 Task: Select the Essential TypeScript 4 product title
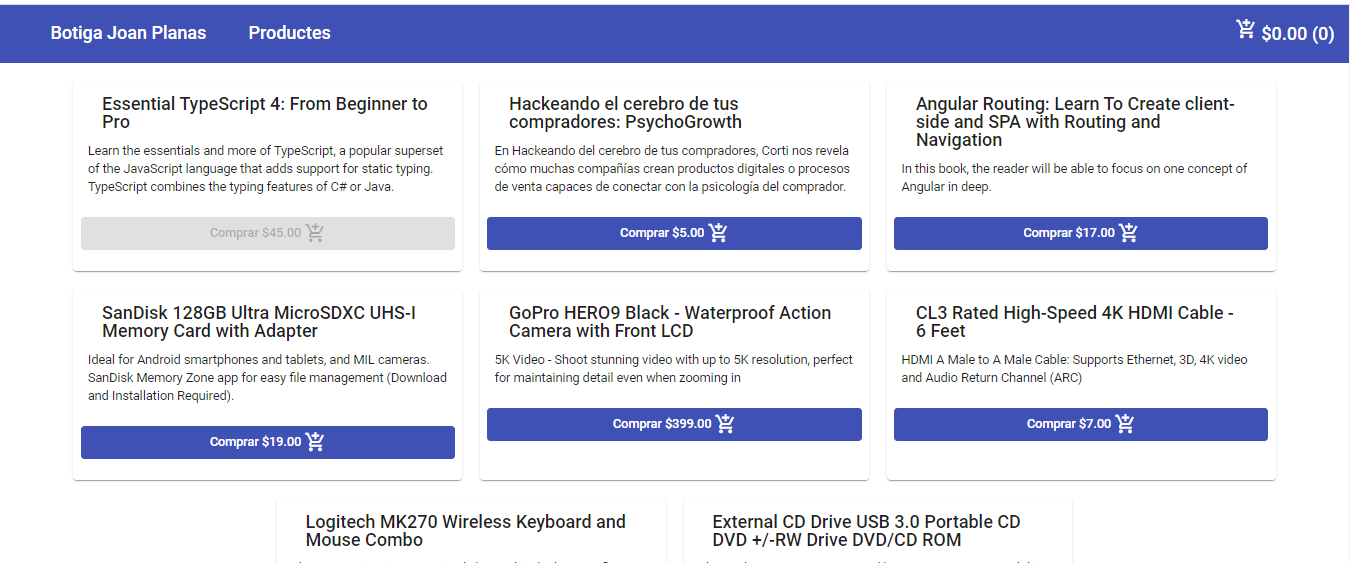tap(265, 113)
